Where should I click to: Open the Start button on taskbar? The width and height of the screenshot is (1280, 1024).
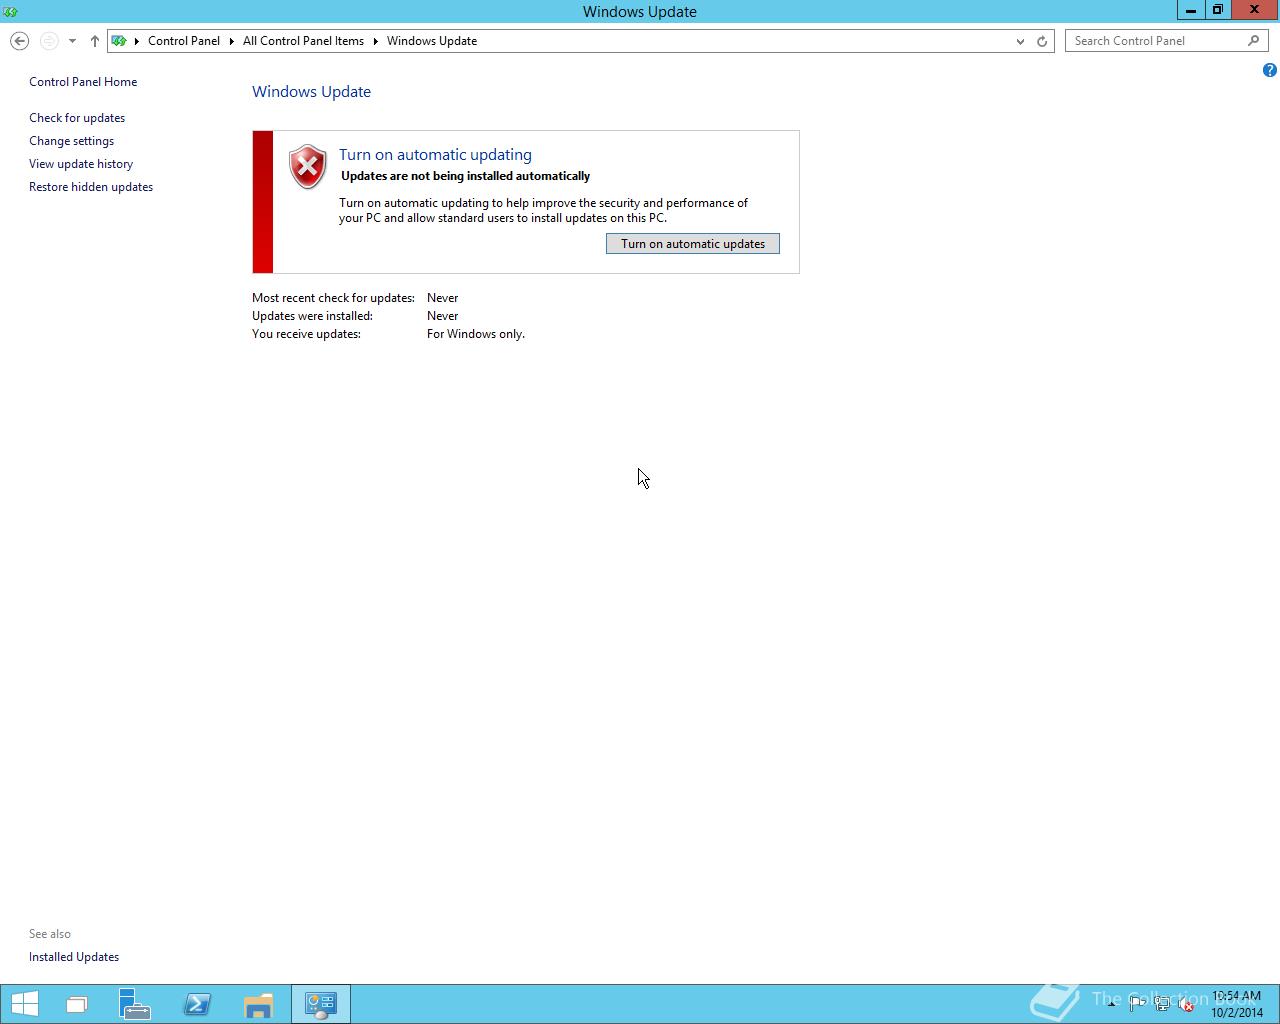(24, 1004)
